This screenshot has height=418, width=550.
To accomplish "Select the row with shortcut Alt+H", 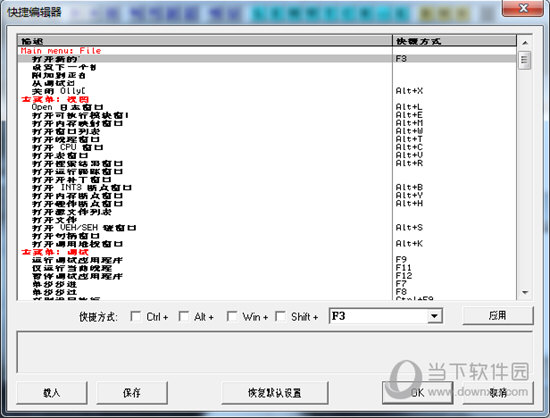I will [x=267, y=204].
